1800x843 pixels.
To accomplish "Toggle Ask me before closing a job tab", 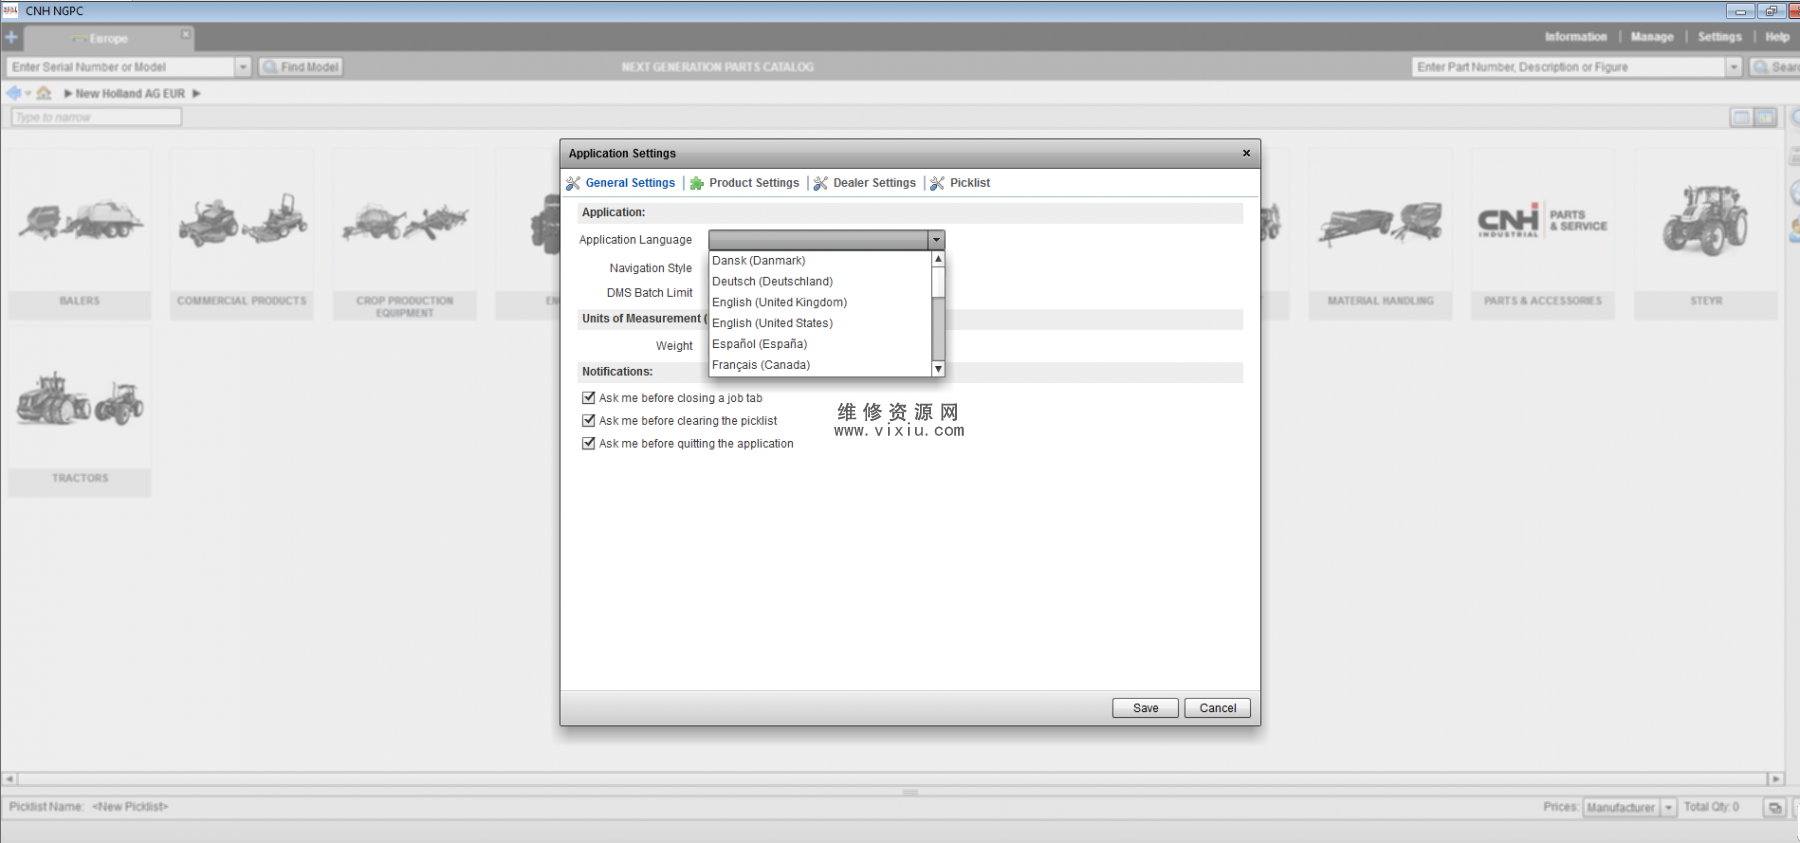I will click(x=589, y=398).
